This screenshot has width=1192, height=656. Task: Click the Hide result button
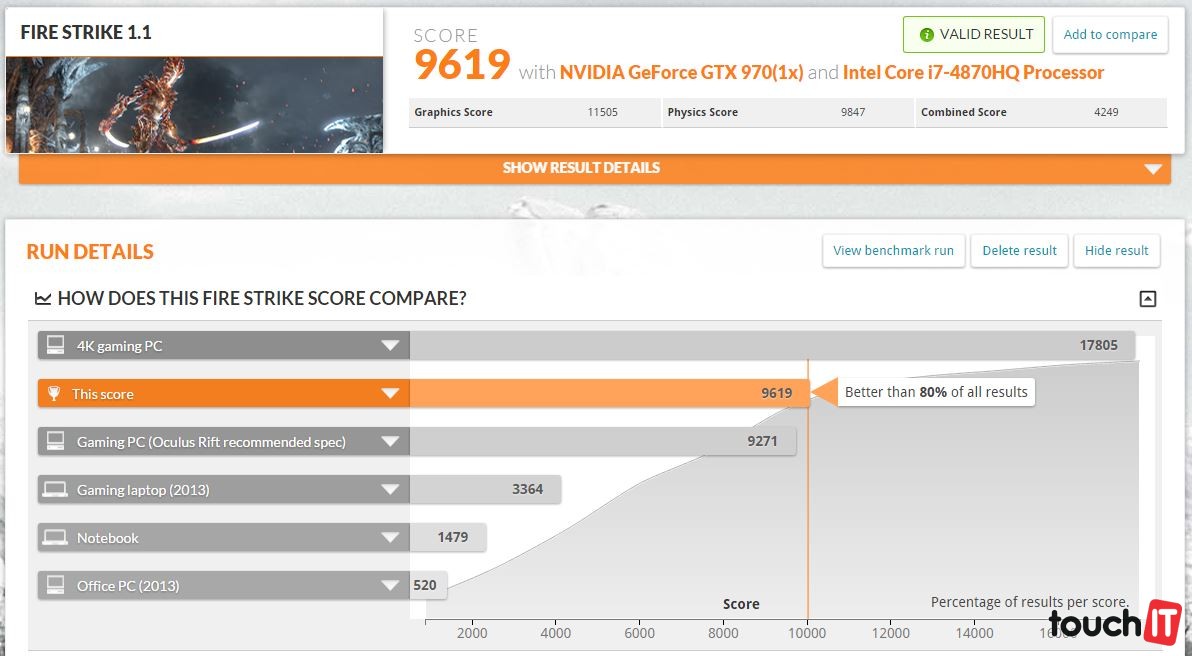(1116, 251)
